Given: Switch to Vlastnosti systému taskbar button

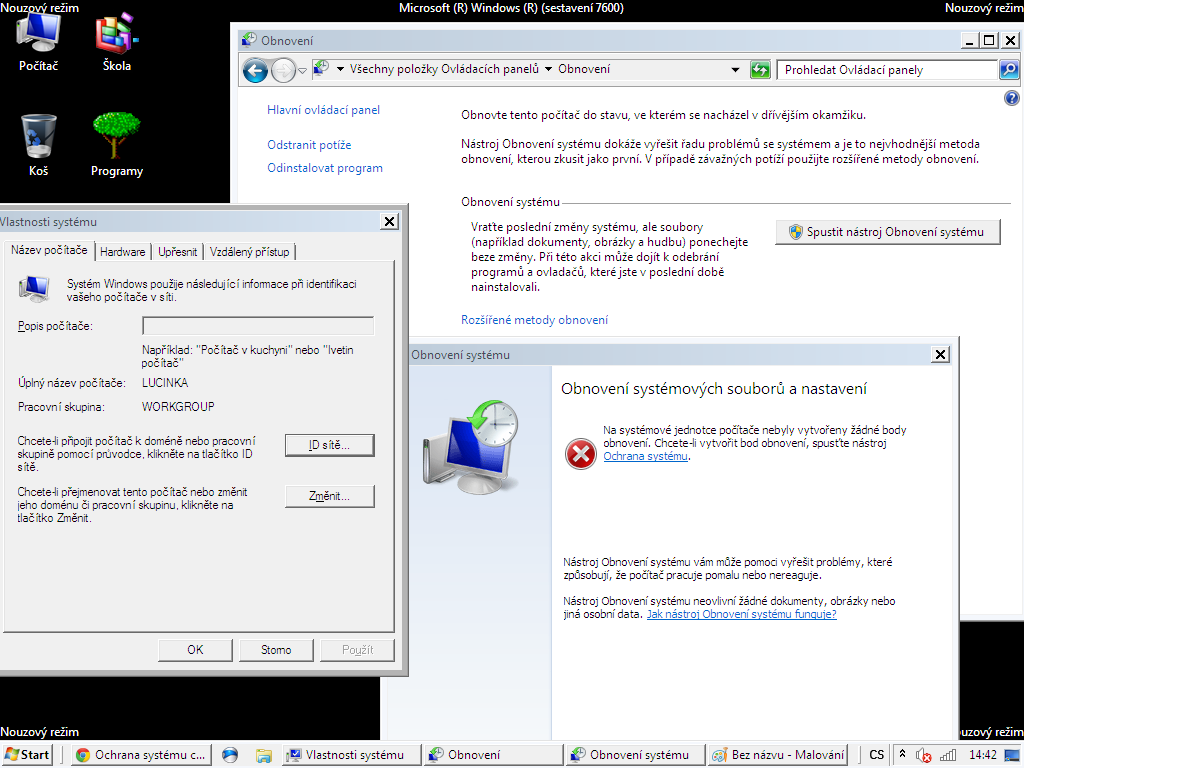Looking at the screenshot, I should (x=351, y=755).
